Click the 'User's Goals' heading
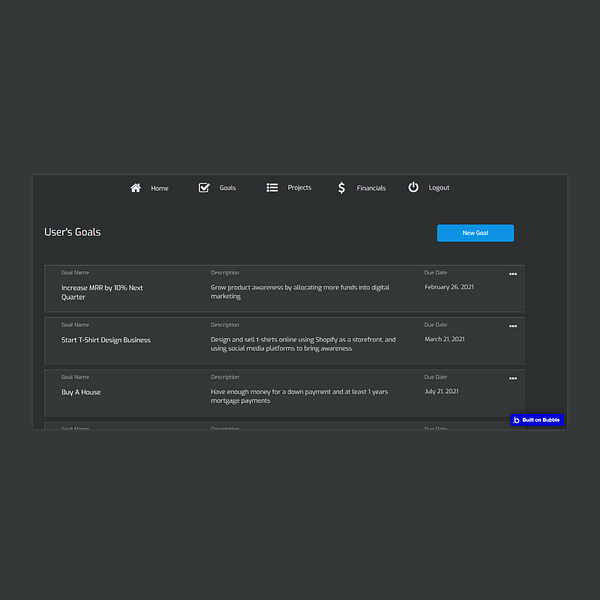600x600 pixels. [72, 232]
